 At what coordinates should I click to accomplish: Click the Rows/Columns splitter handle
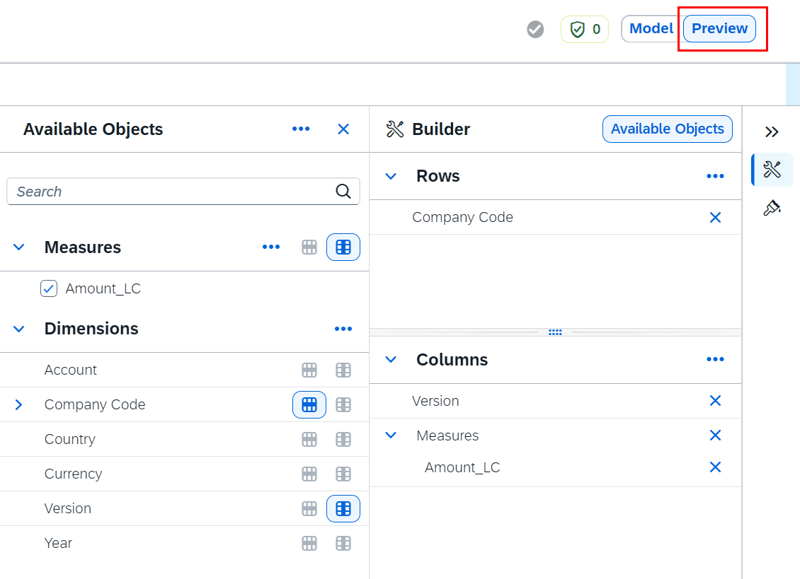(x=555, y=332)
